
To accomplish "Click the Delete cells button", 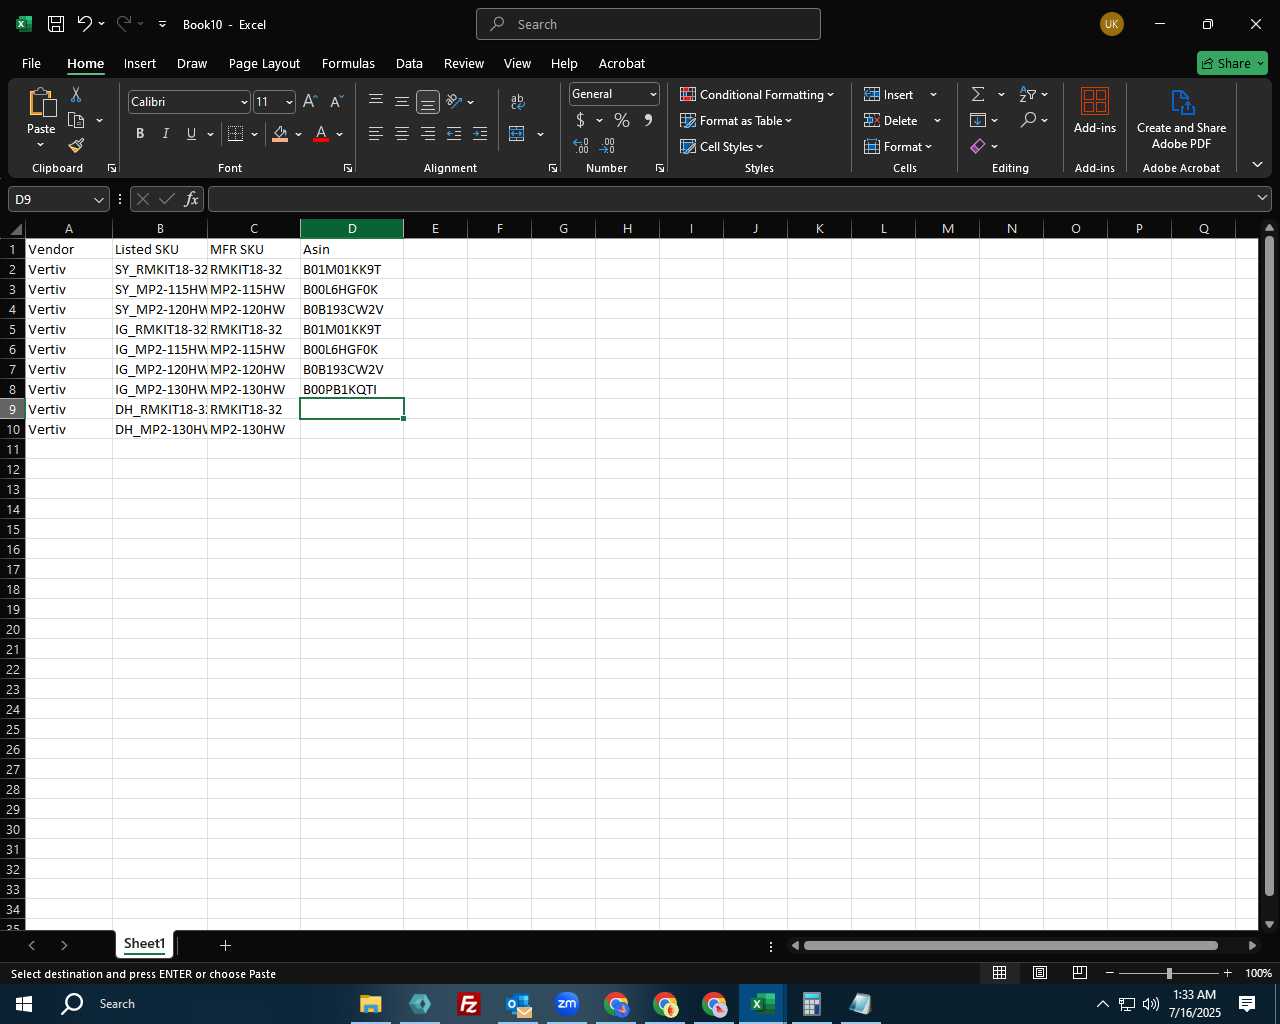I will [x=891, y=120].
